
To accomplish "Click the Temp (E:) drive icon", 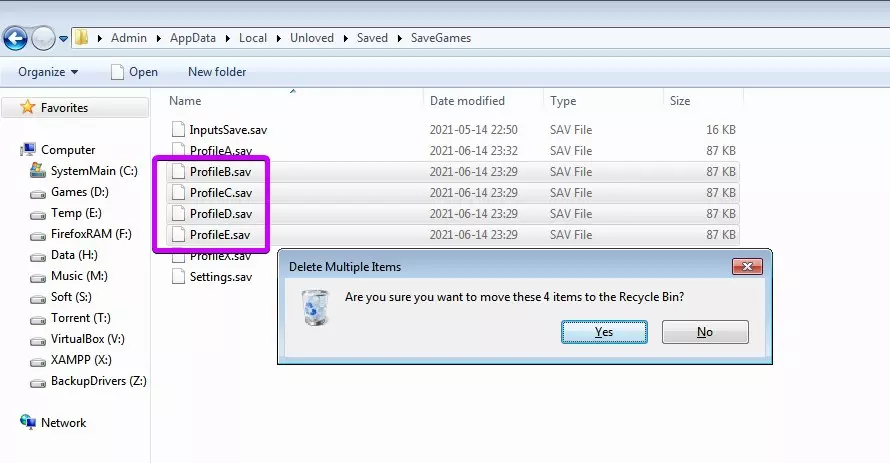I will pyautogui.click(x=37, y=215).
